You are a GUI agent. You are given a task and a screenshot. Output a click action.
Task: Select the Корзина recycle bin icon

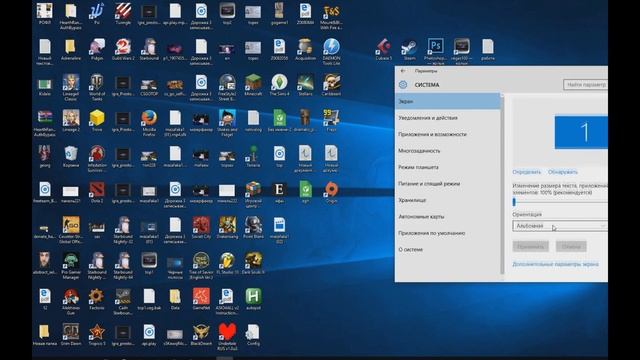pos(71,156)
